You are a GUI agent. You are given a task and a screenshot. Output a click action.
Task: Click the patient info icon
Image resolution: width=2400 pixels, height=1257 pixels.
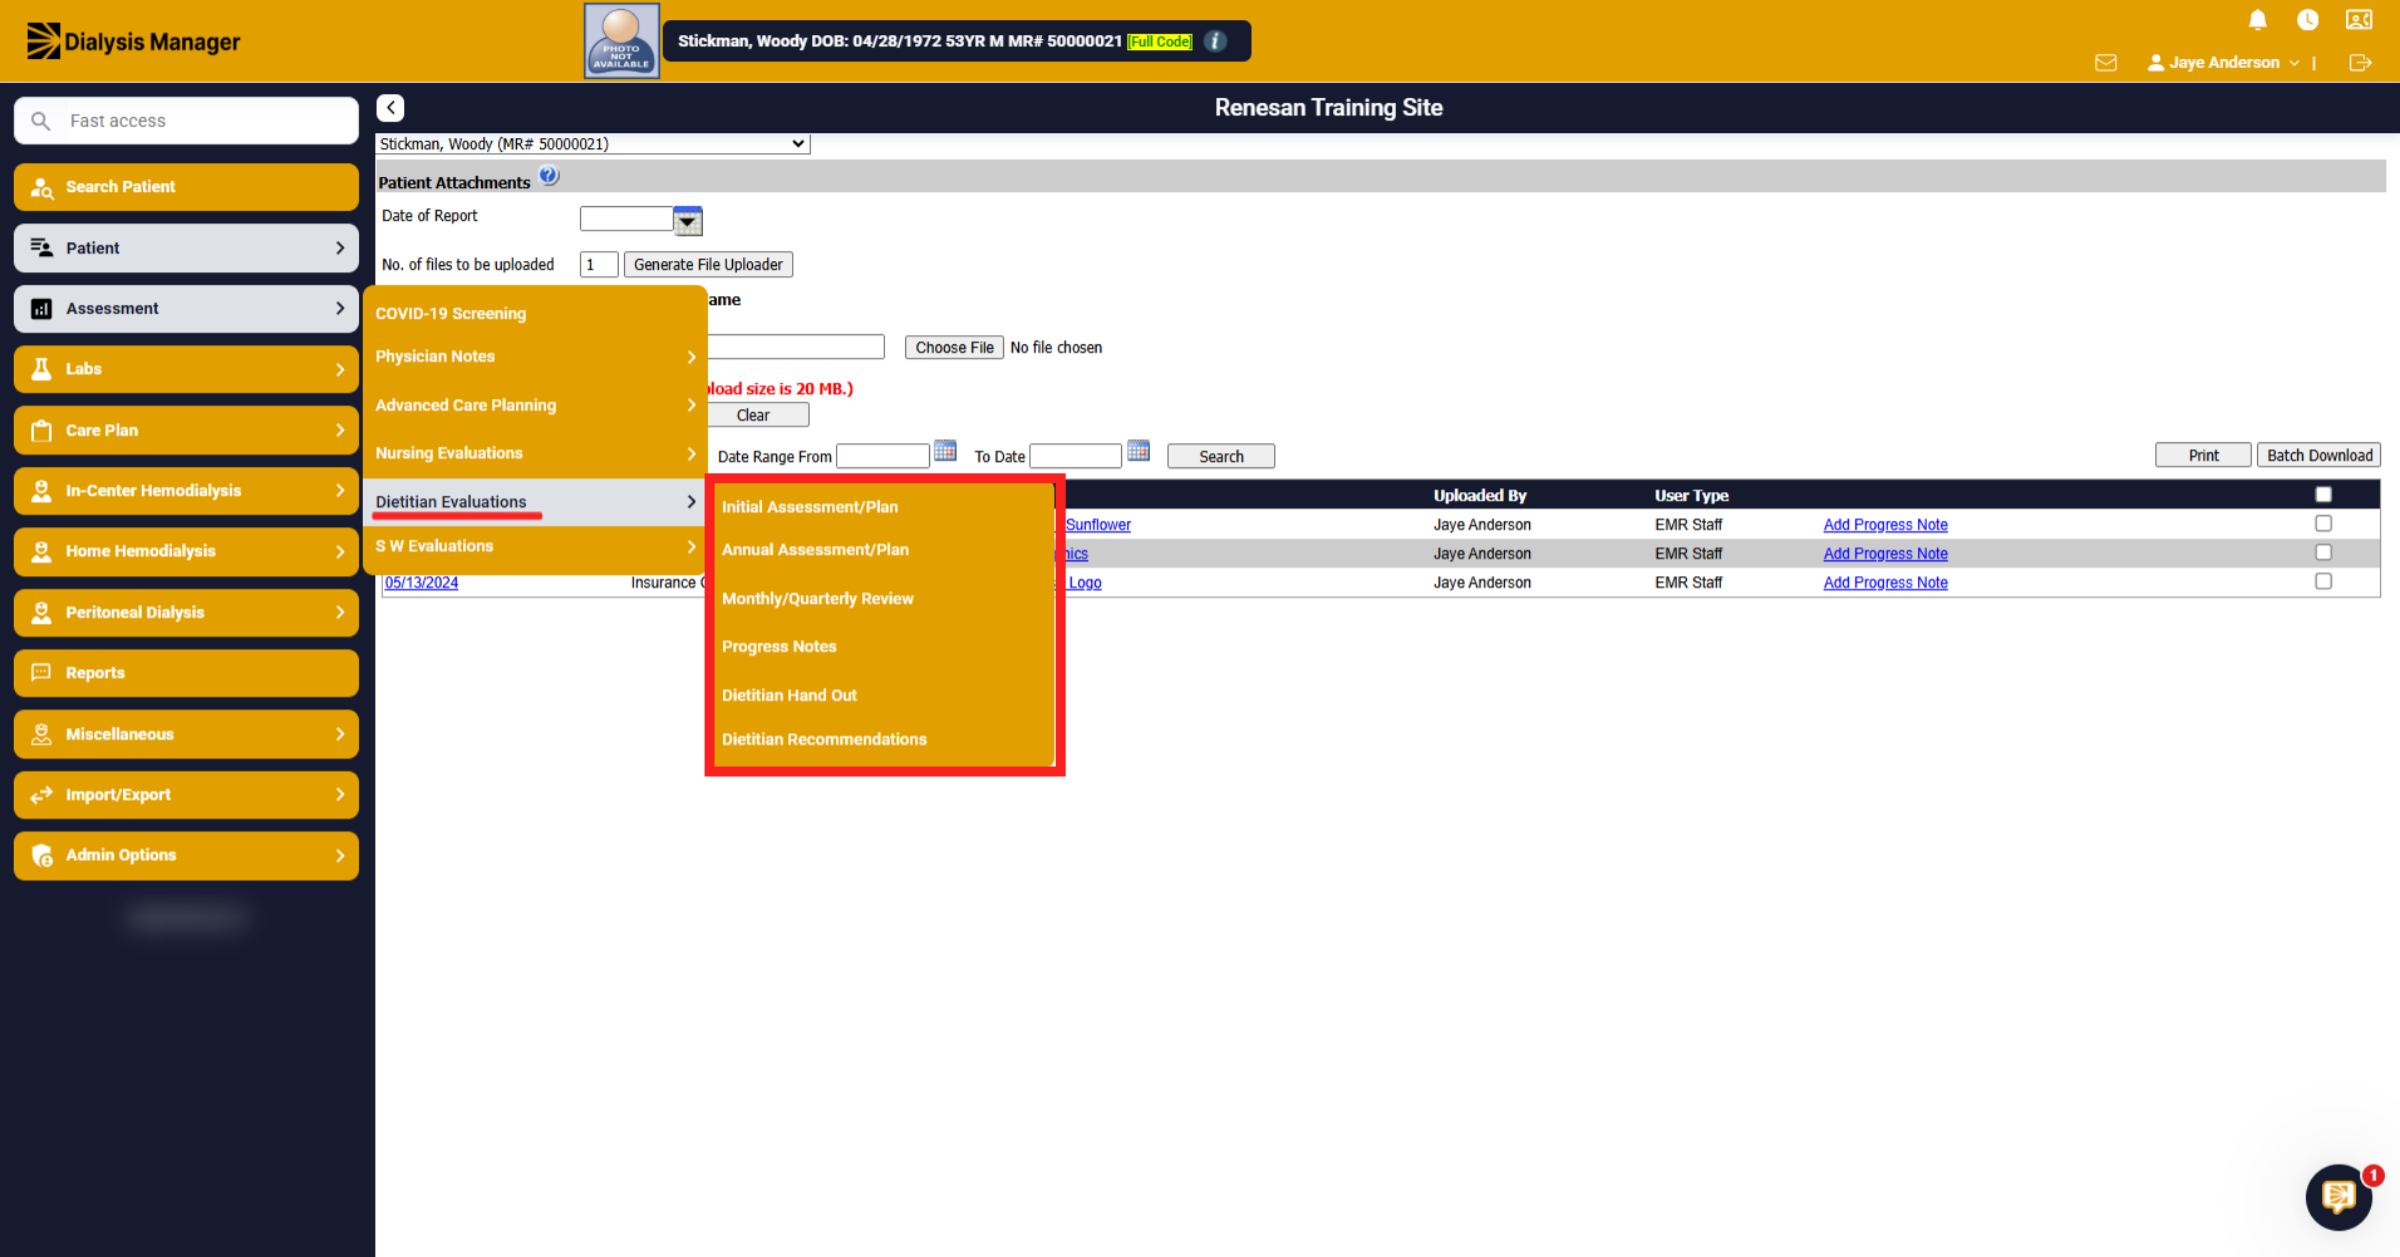[x=1215, y=41]
